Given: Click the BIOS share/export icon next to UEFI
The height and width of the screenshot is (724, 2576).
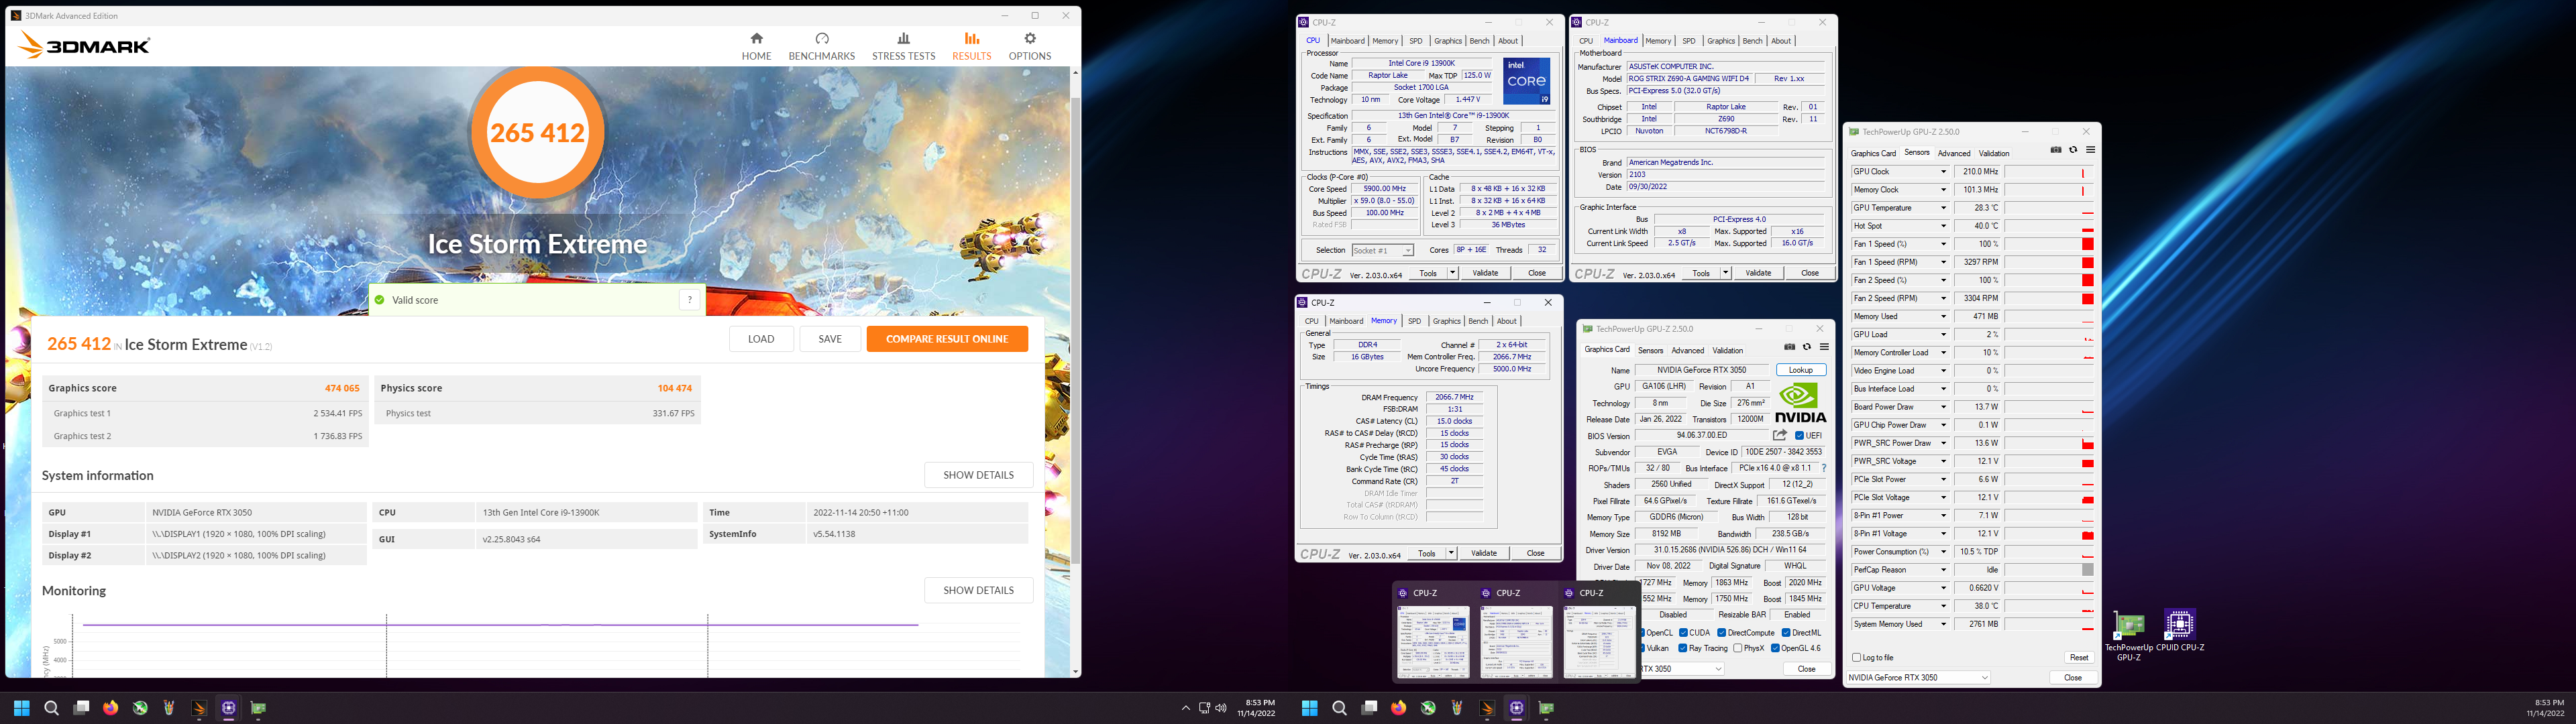Looking at the screenshot, I should (1780, 435).
